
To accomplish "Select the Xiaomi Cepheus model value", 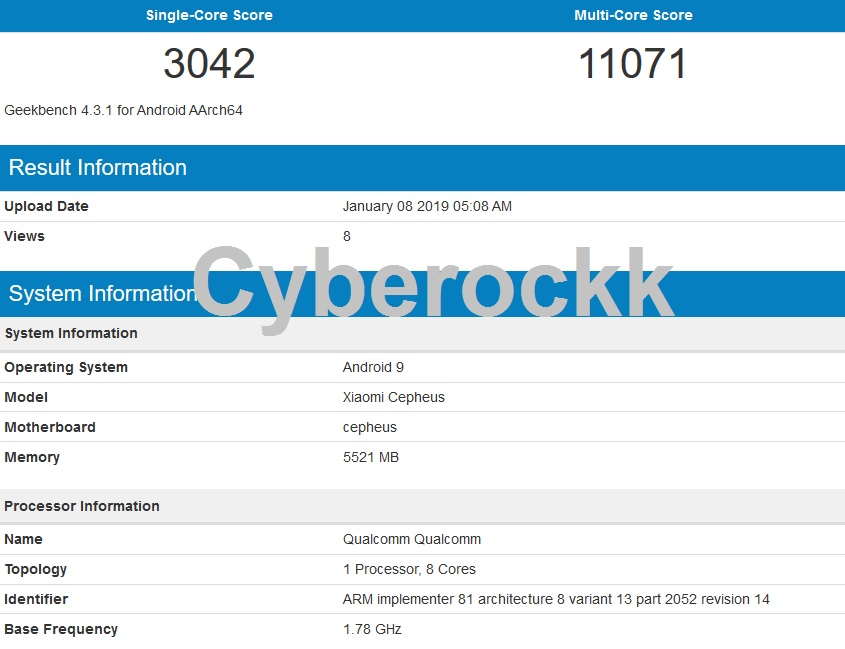I will 394,397.
